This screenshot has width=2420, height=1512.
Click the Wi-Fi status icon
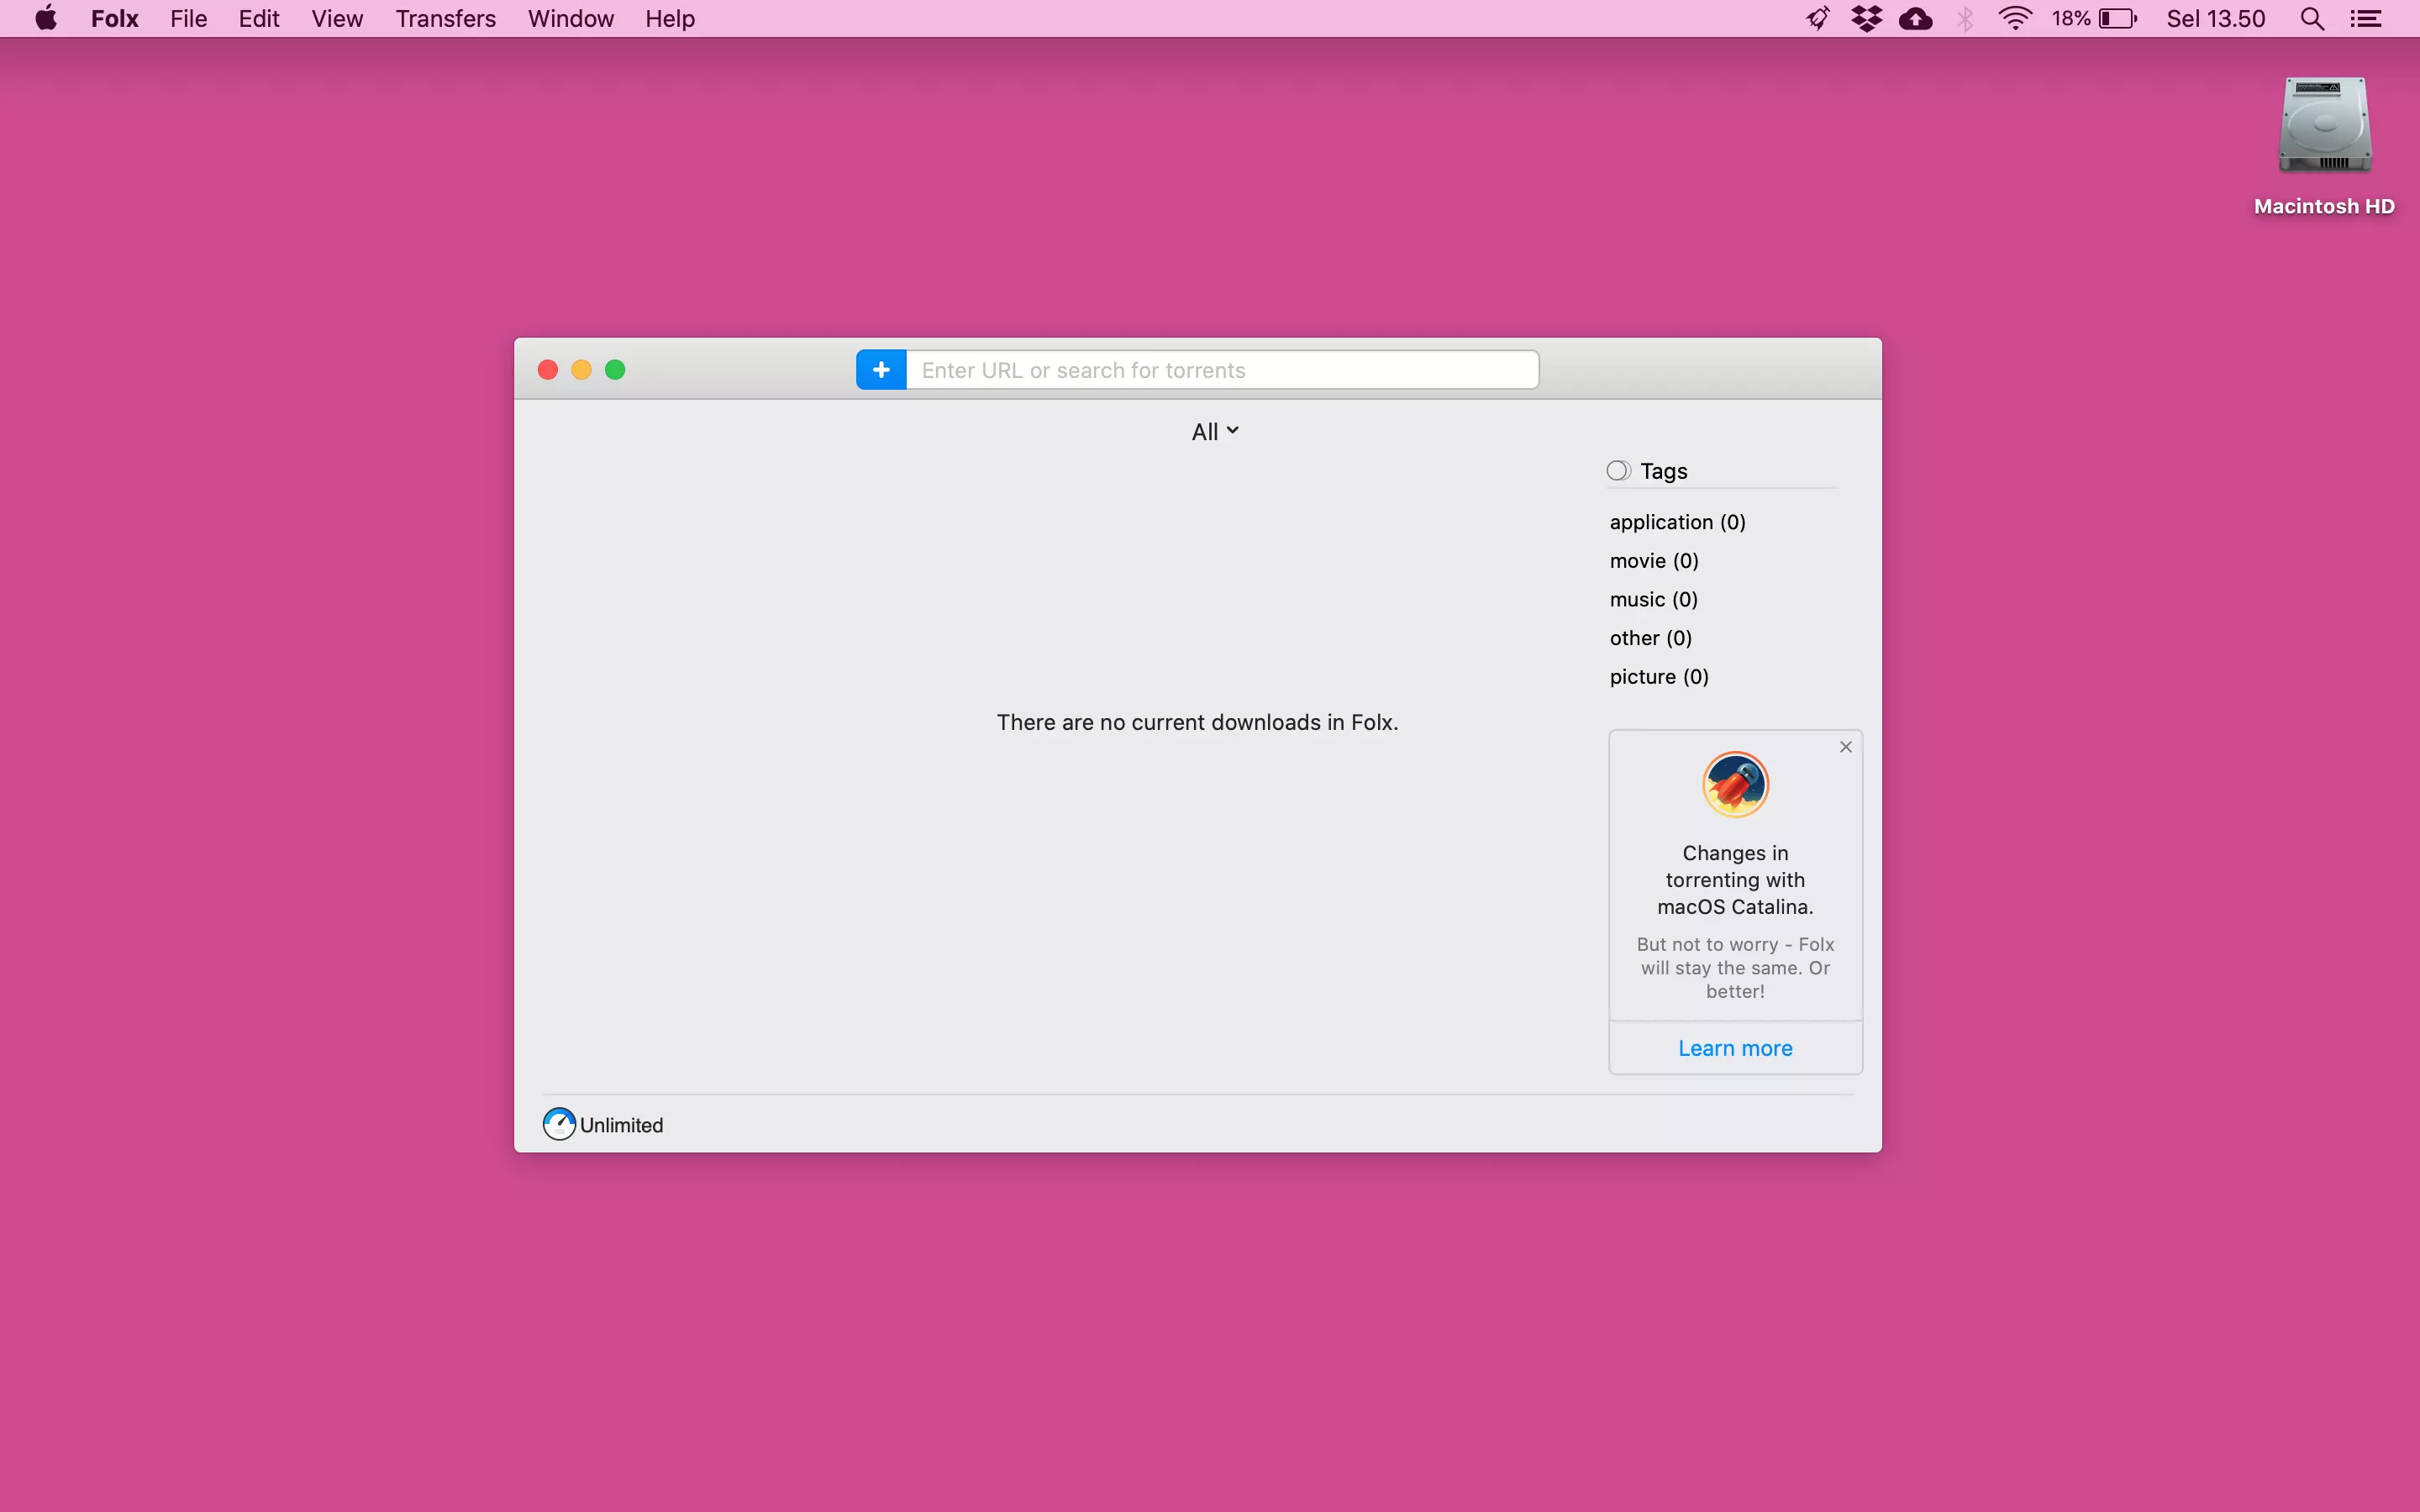click(2015, 19)
